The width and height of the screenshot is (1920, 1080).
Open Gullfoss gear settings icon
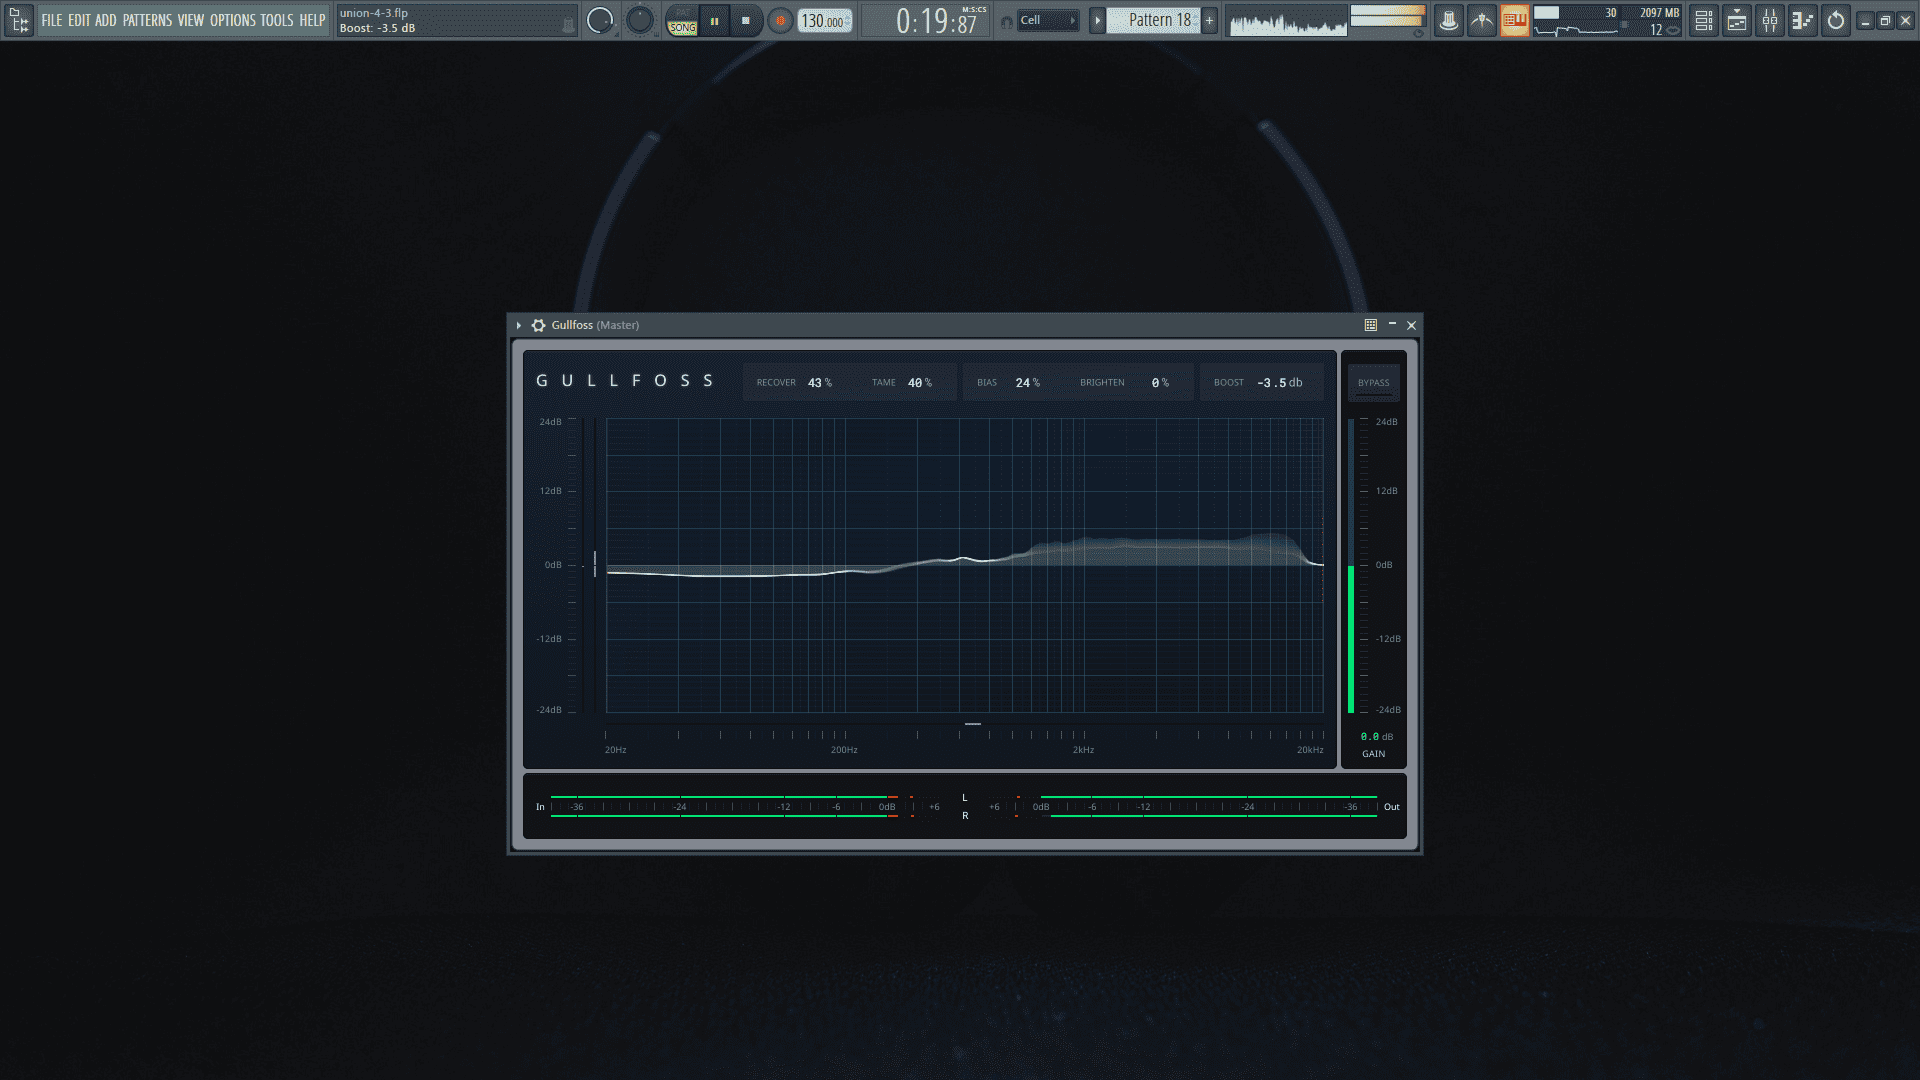pyautogui.click(x=538, y=325)
